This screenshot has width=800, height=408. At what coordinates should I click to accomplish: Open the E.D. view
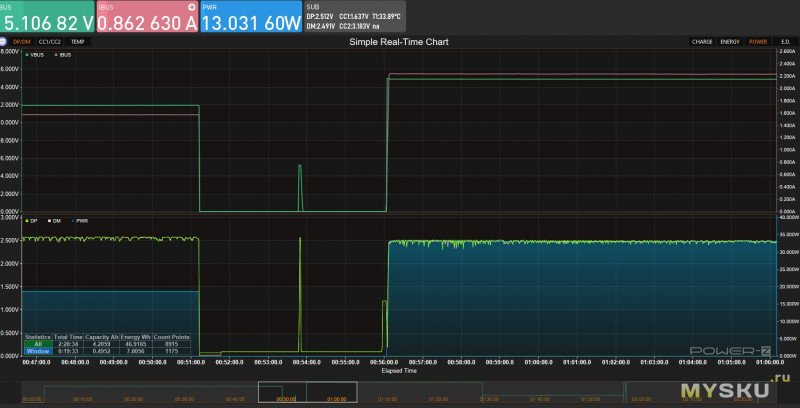[x=785, y=42]
